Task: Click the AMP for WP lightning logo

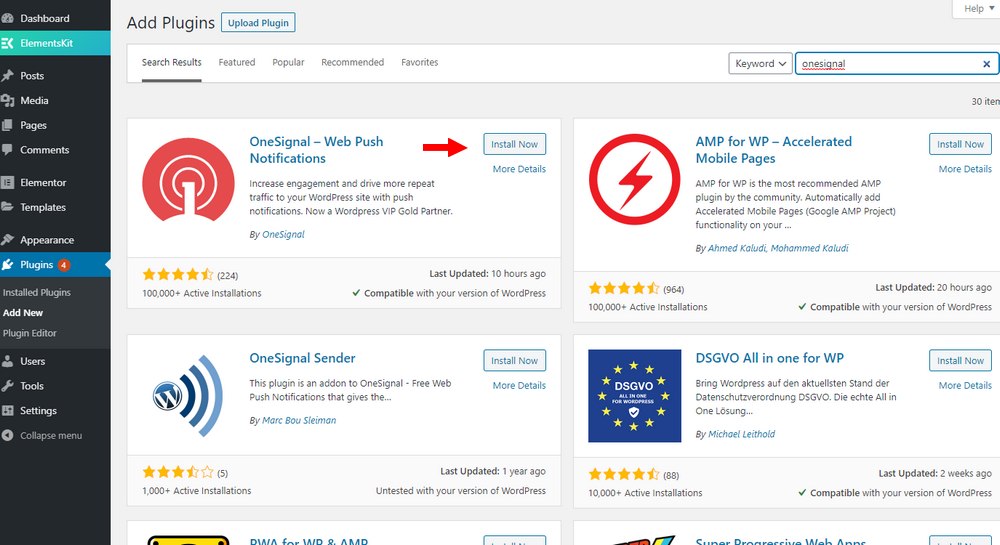Action: pos(635,179)
